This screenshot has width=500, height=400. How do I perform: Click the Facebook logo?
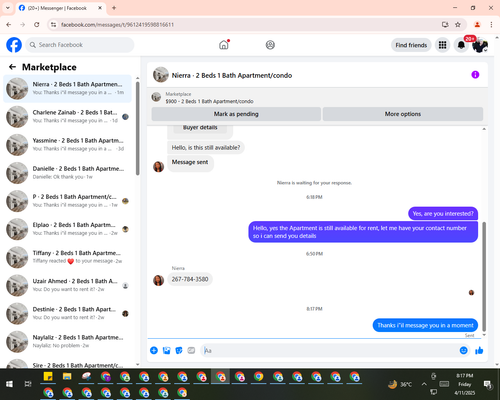pos(14,45)
